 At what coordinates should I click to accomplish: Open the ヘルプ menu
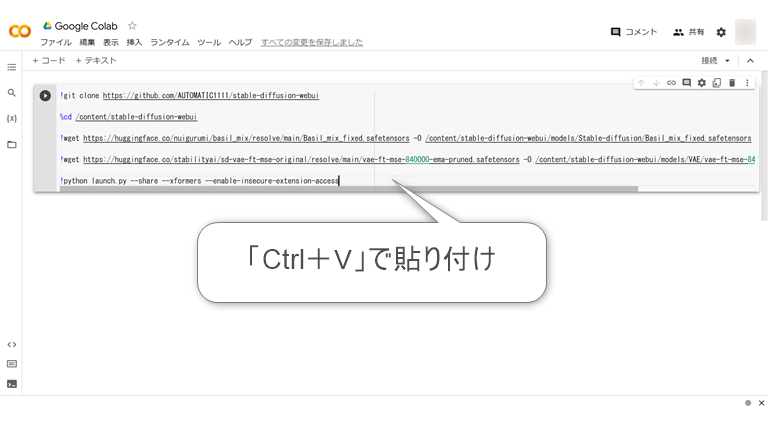pyautogui.click(x=240, y=43)
